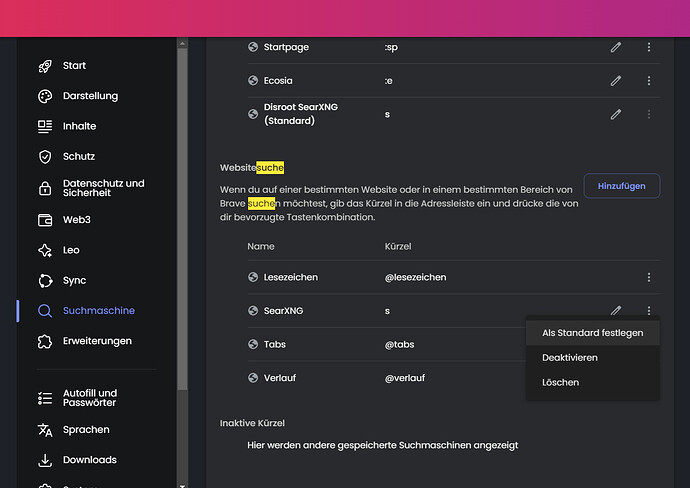Screen dimensions: 690x488
Task: Click the Downloads arrow icon
Action: (x=45, y=460)
